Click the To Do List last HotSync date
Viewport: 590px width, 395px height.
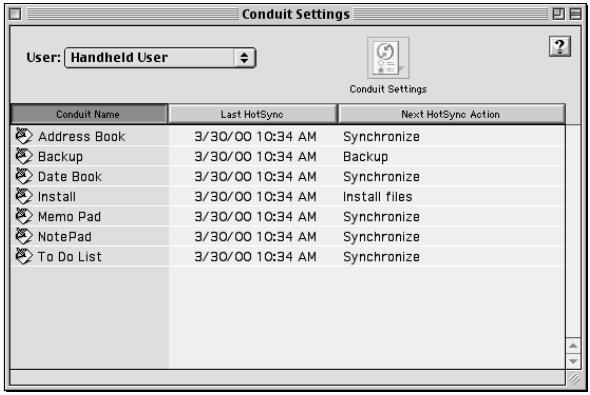(x=255, y=257)
